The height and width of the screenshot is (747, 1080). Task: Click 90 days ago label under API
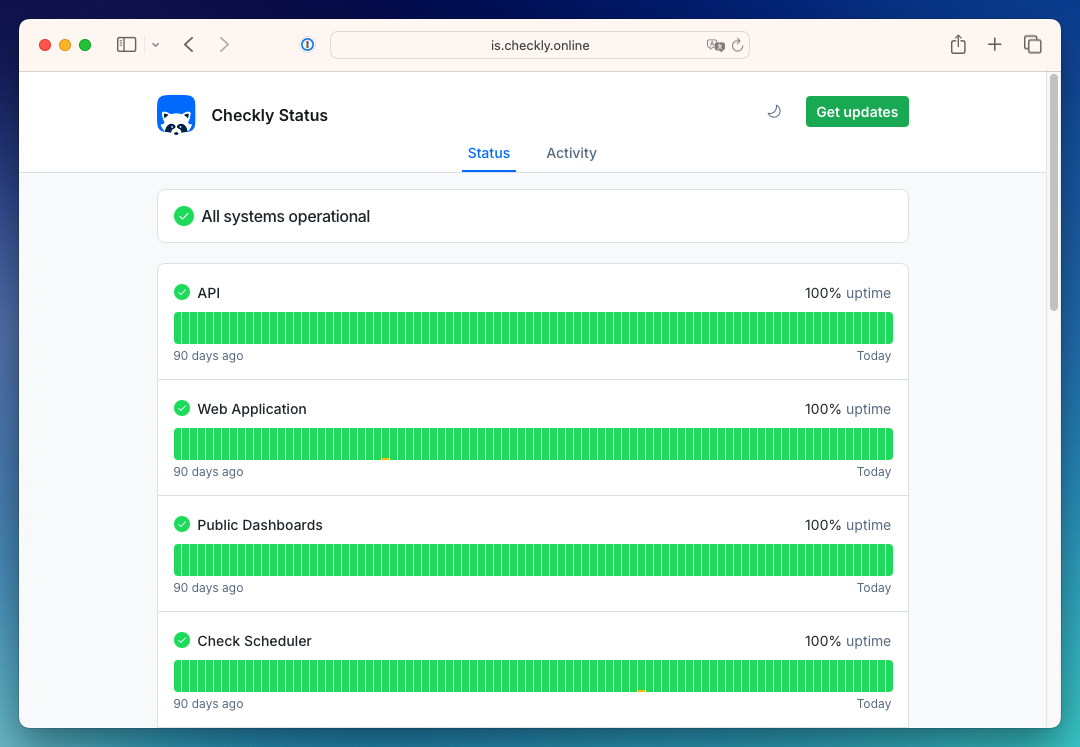[208, 356]
